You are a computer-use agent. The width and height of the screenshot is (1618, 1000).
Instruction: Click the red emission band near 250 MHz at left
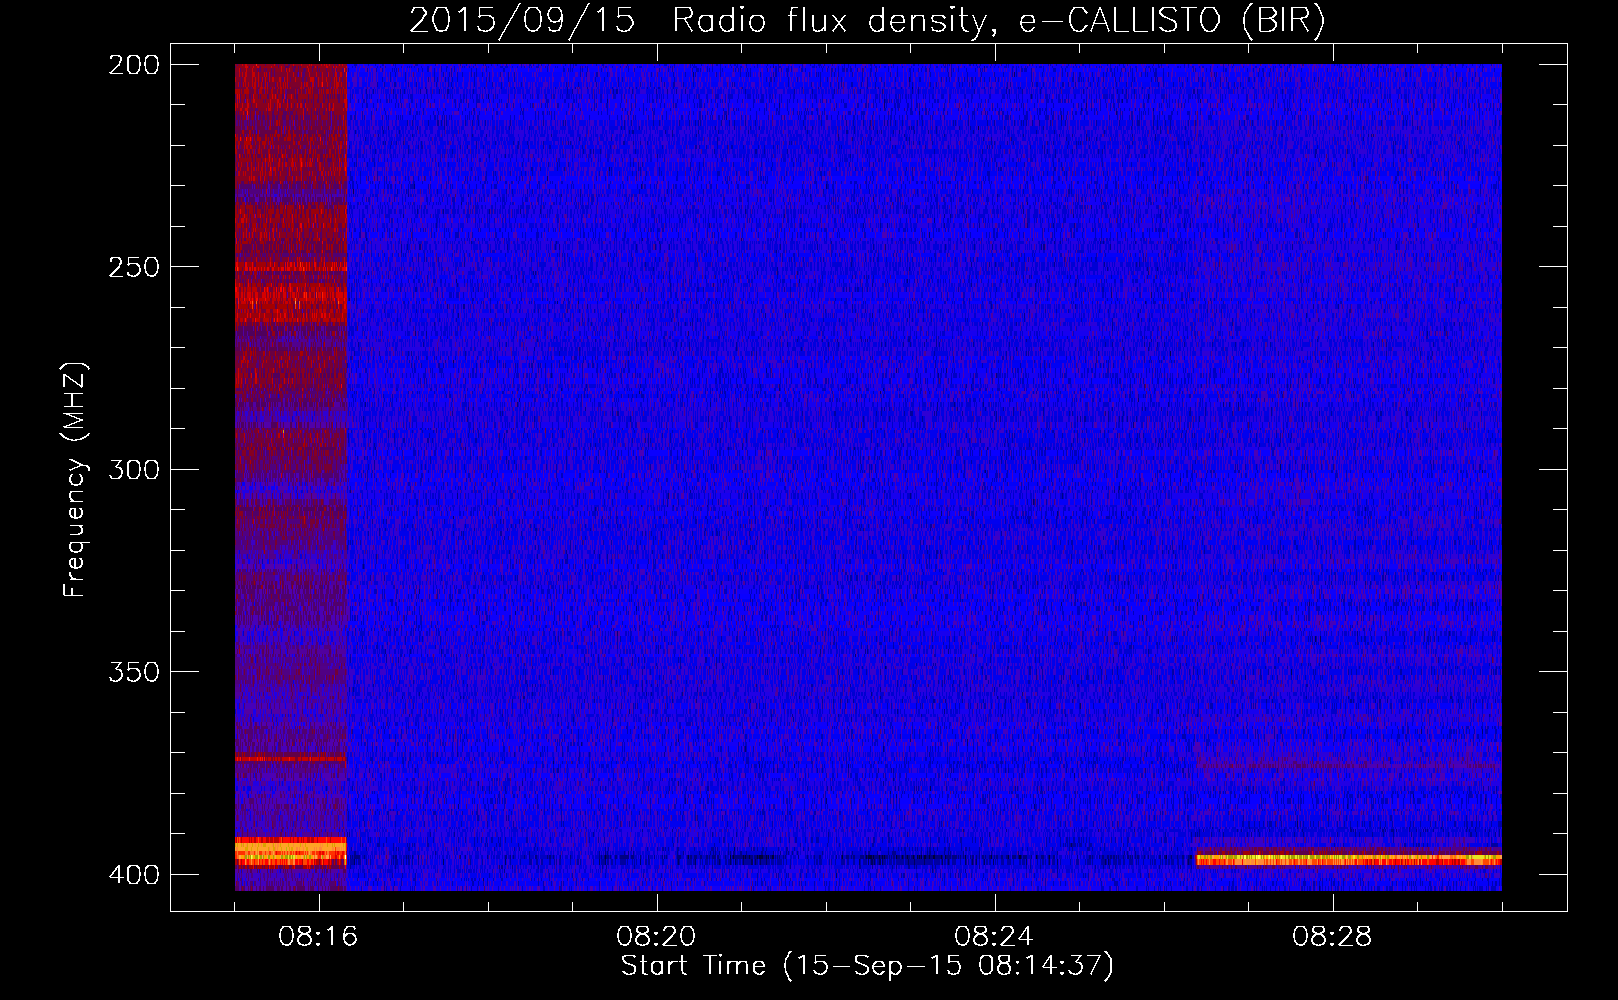tap(291, 267)
